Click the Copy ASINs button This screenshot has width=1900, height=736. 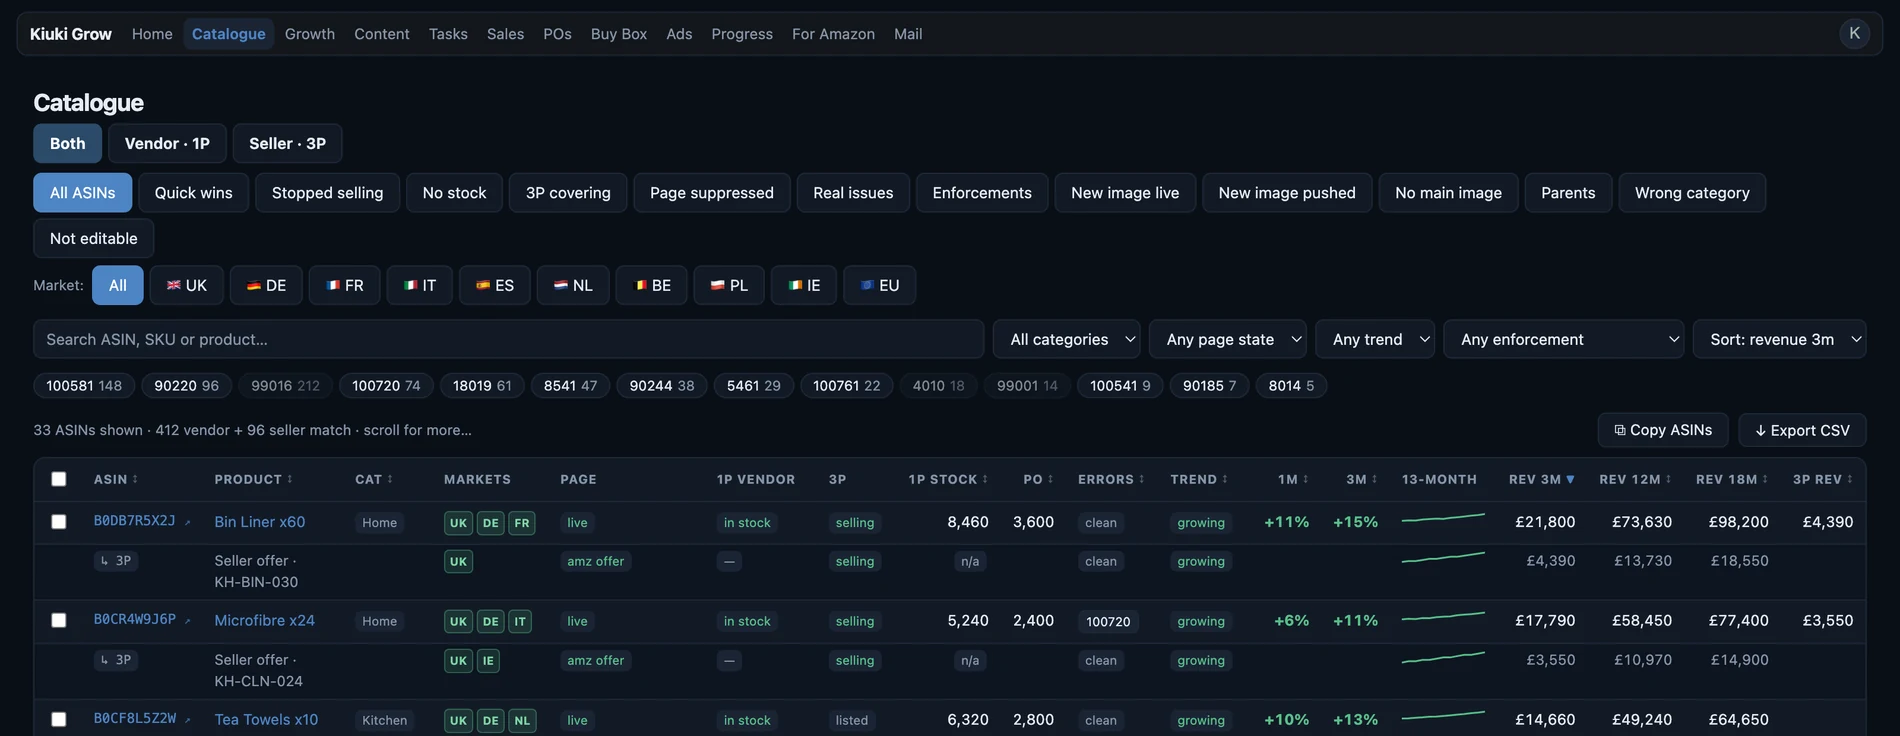(1663, 430)
